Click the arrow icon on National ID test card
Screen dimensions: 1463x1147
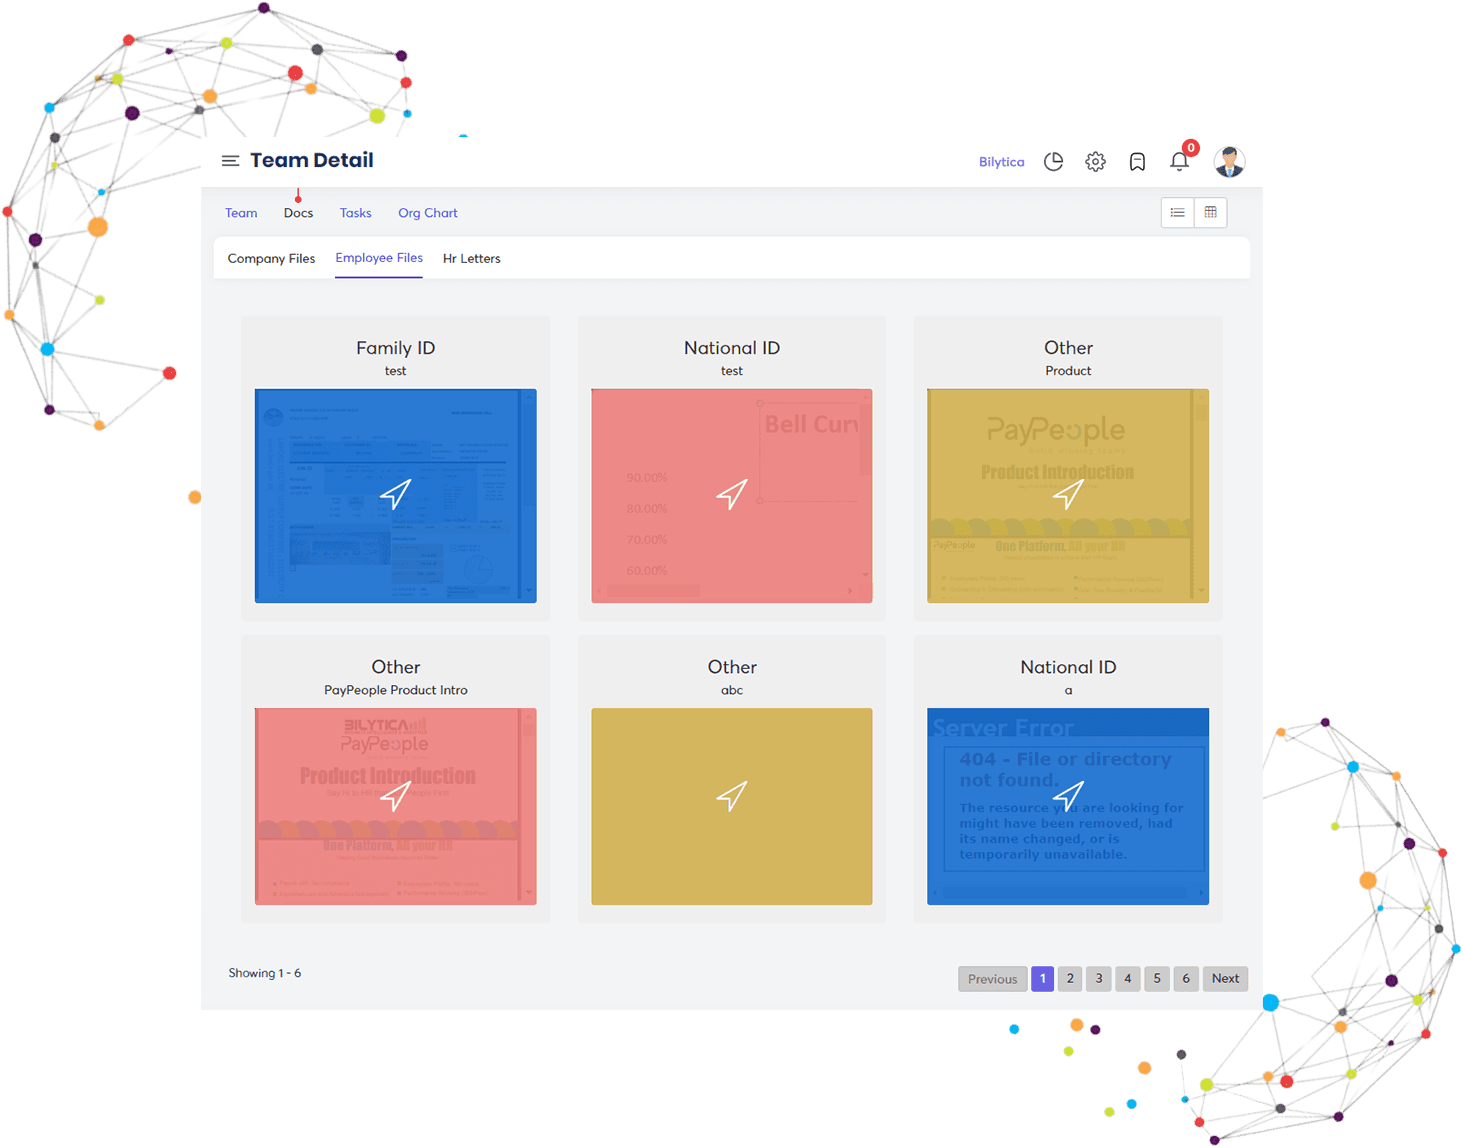tap(732, 494)
